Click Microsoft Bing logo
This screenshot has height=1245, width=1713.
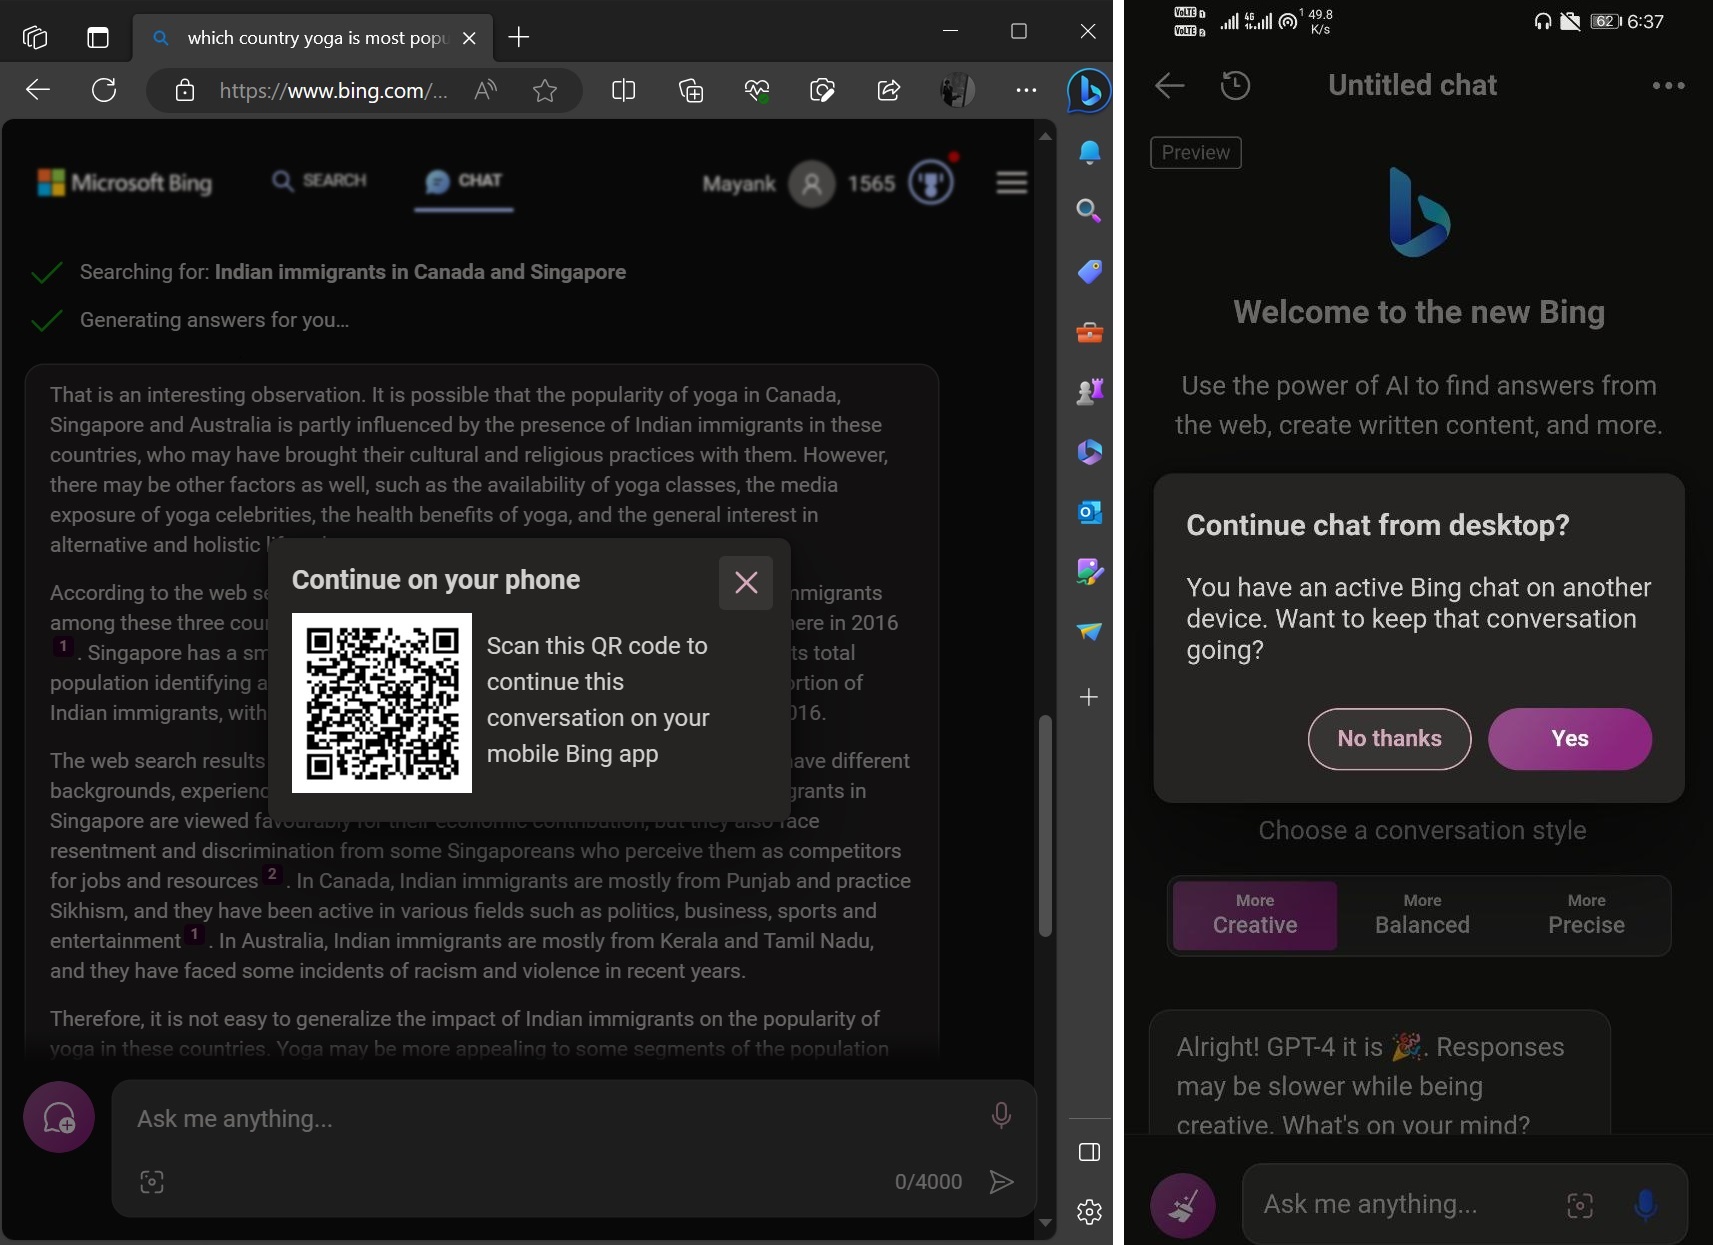pyautogui.click(x=125, y=183)
